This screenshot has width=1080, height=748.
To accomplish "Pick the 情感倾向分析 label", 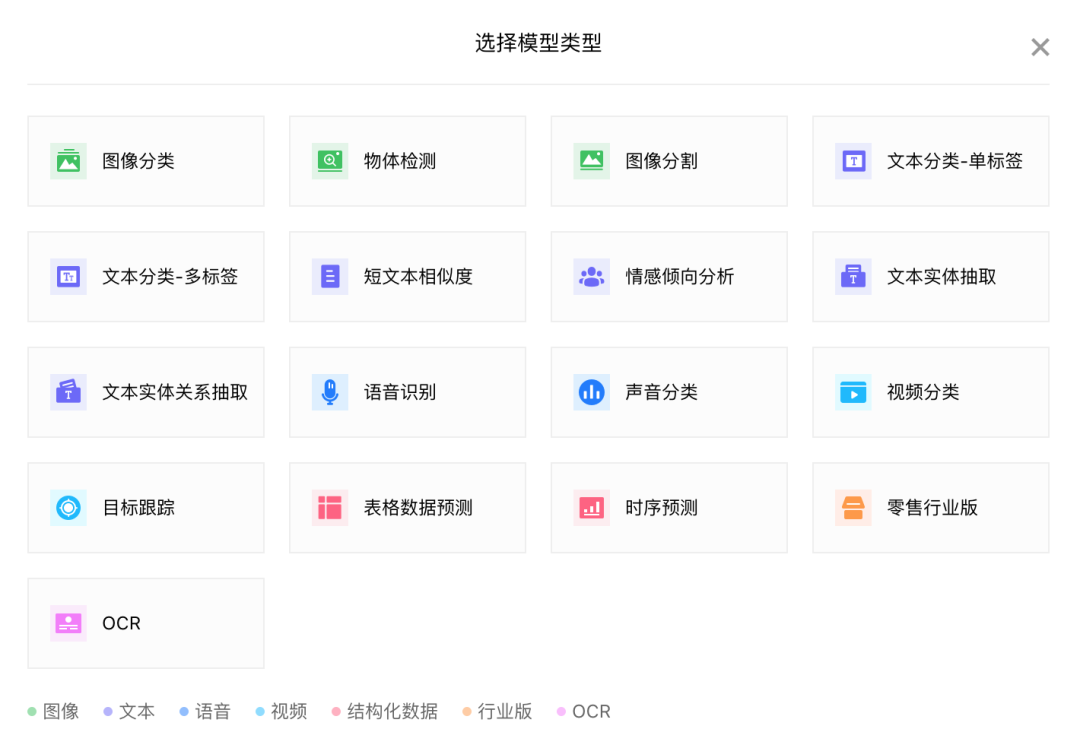I will click(680, 277).
